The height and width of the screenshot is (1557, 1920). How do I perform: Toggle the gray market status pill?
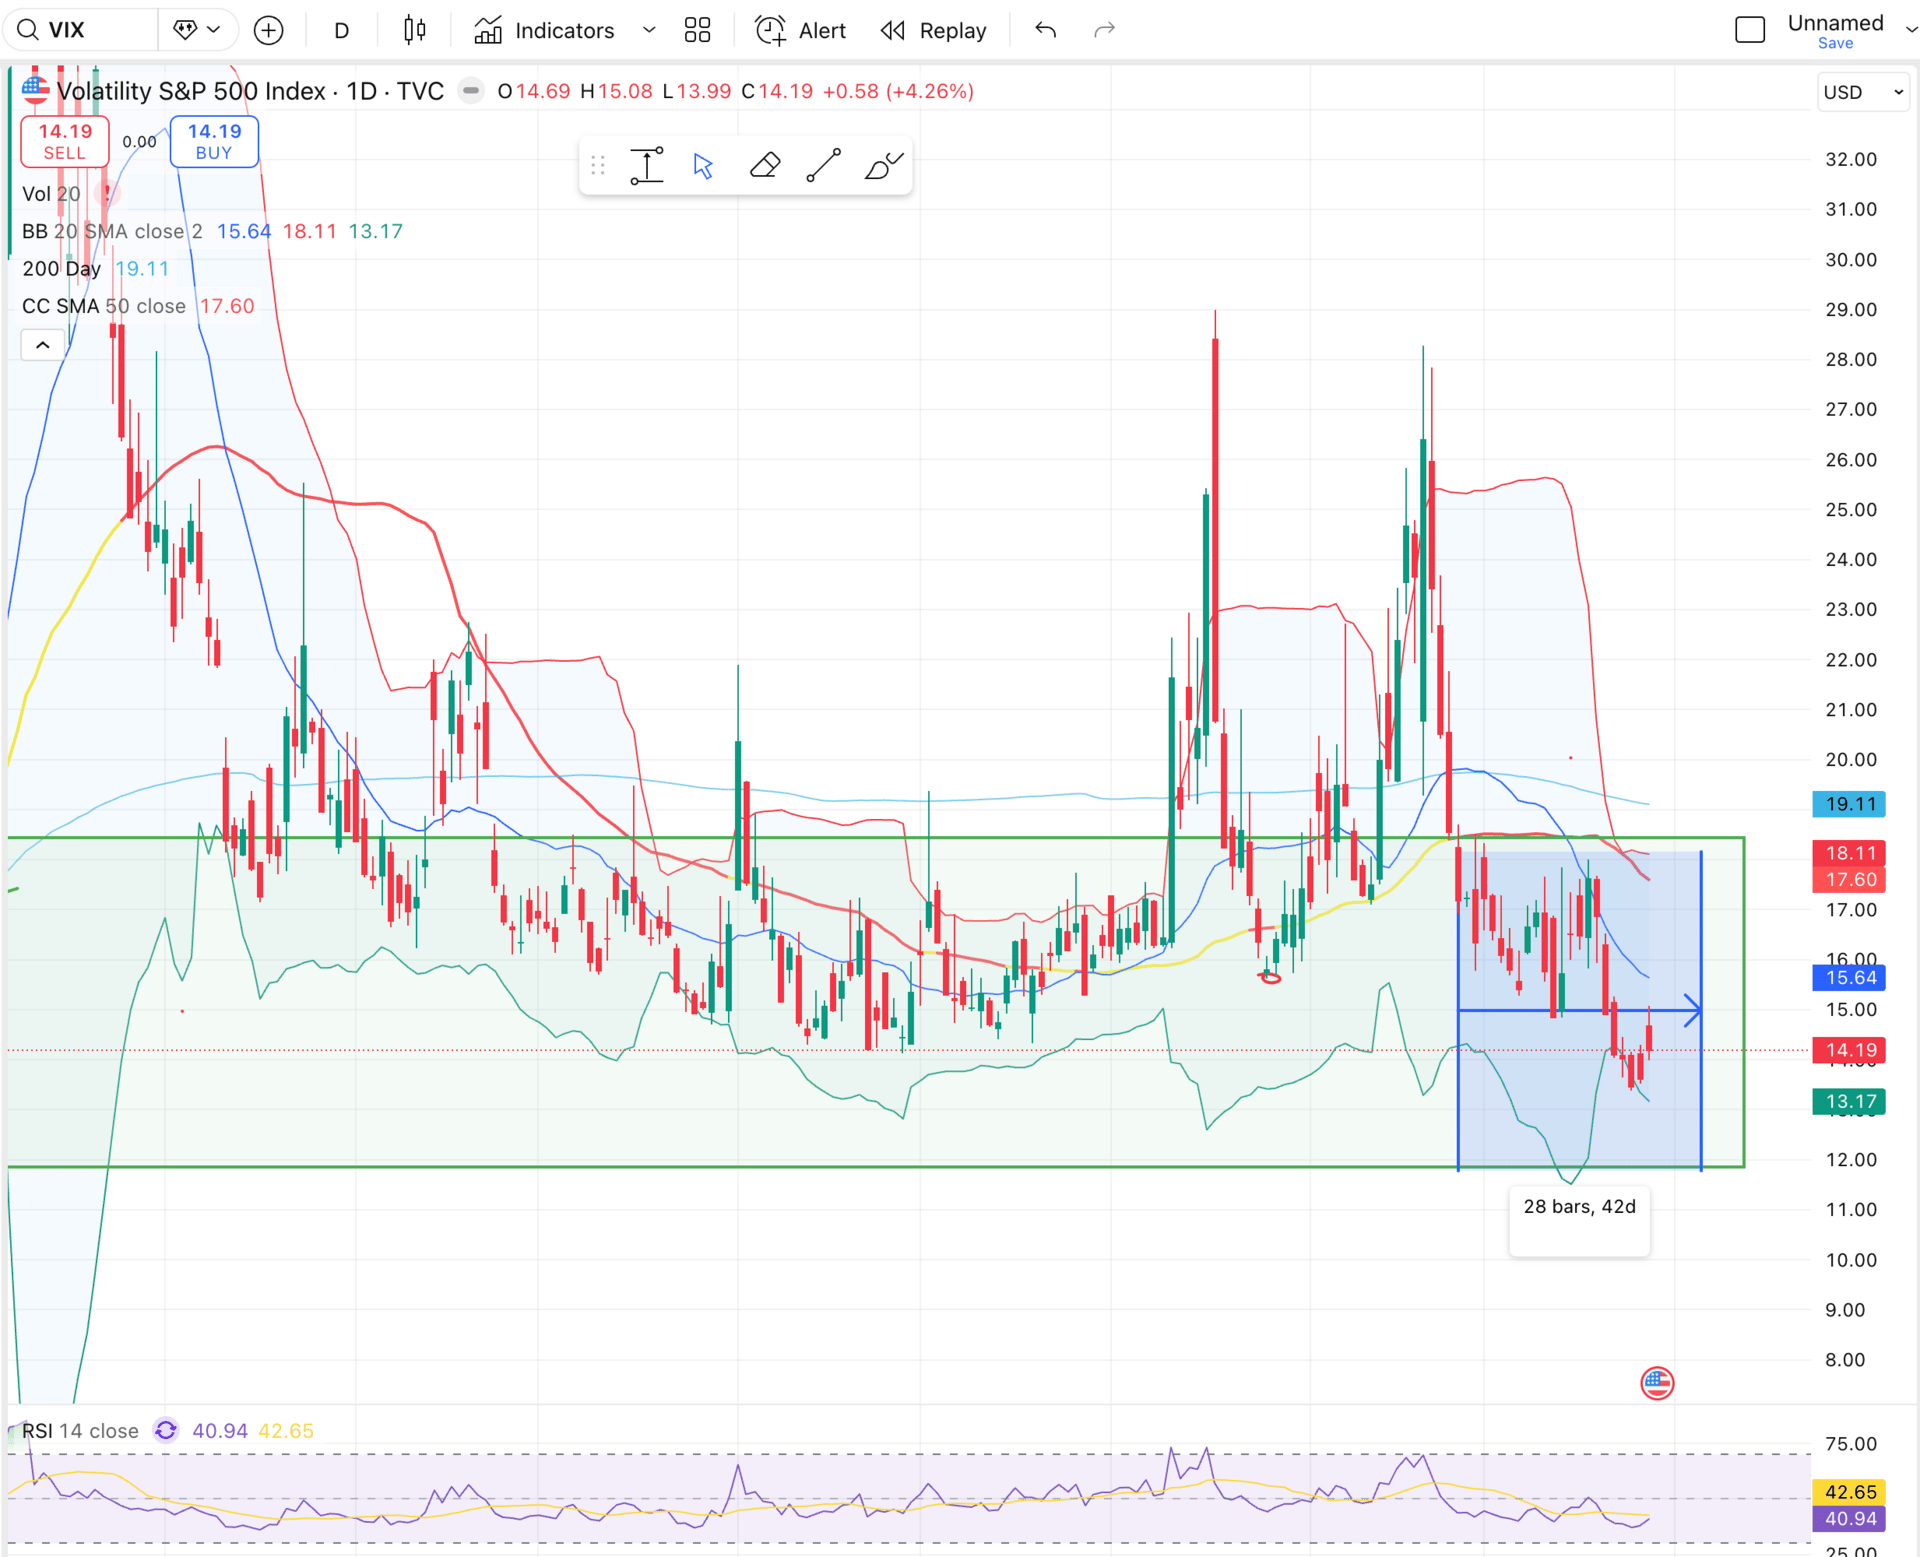(x=470, y=91)
